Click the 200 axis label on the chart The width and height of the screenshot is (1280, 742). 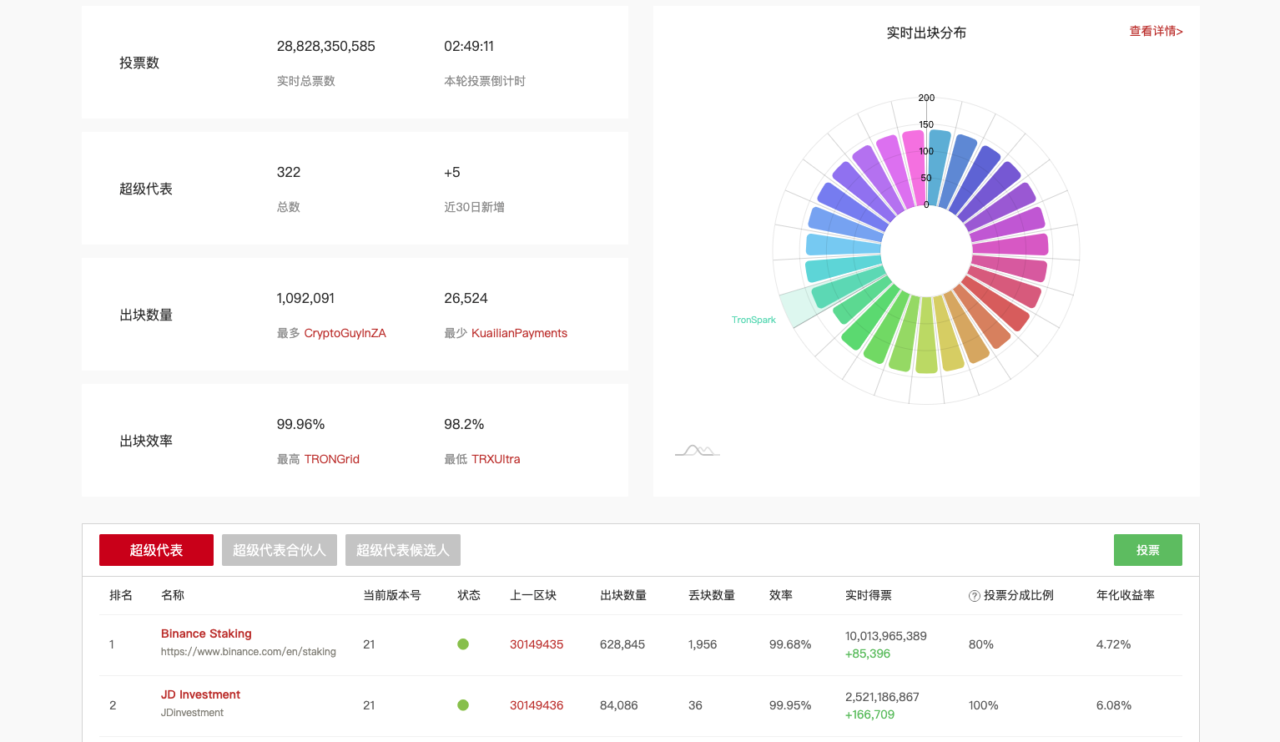[926, 98]
